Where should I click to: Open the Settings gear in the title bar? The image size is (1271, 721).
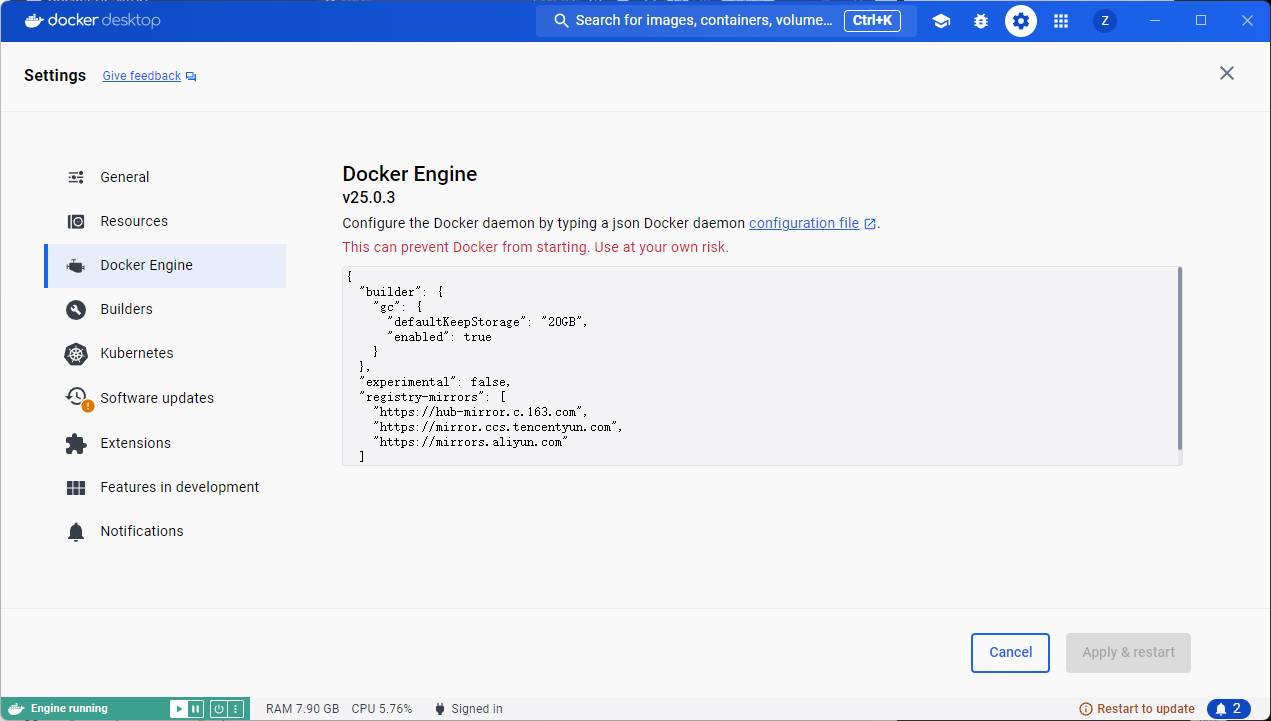tap(1020, 20)
